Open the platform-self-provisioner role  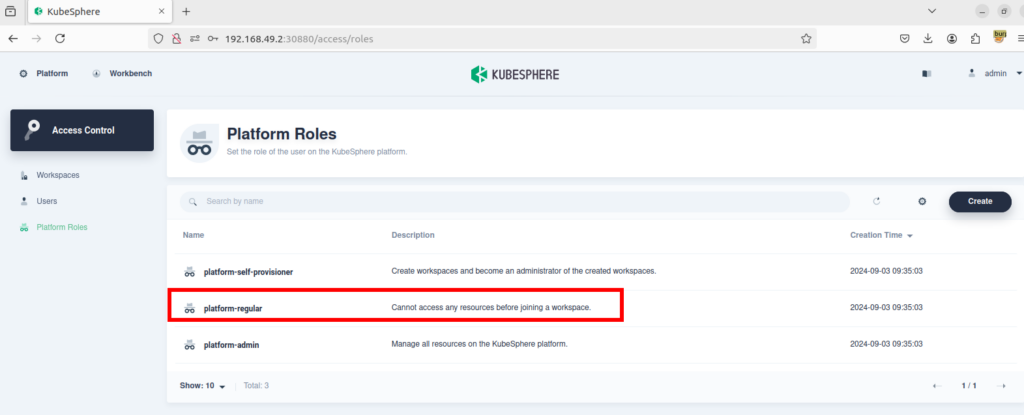click(x=248, y=272)
